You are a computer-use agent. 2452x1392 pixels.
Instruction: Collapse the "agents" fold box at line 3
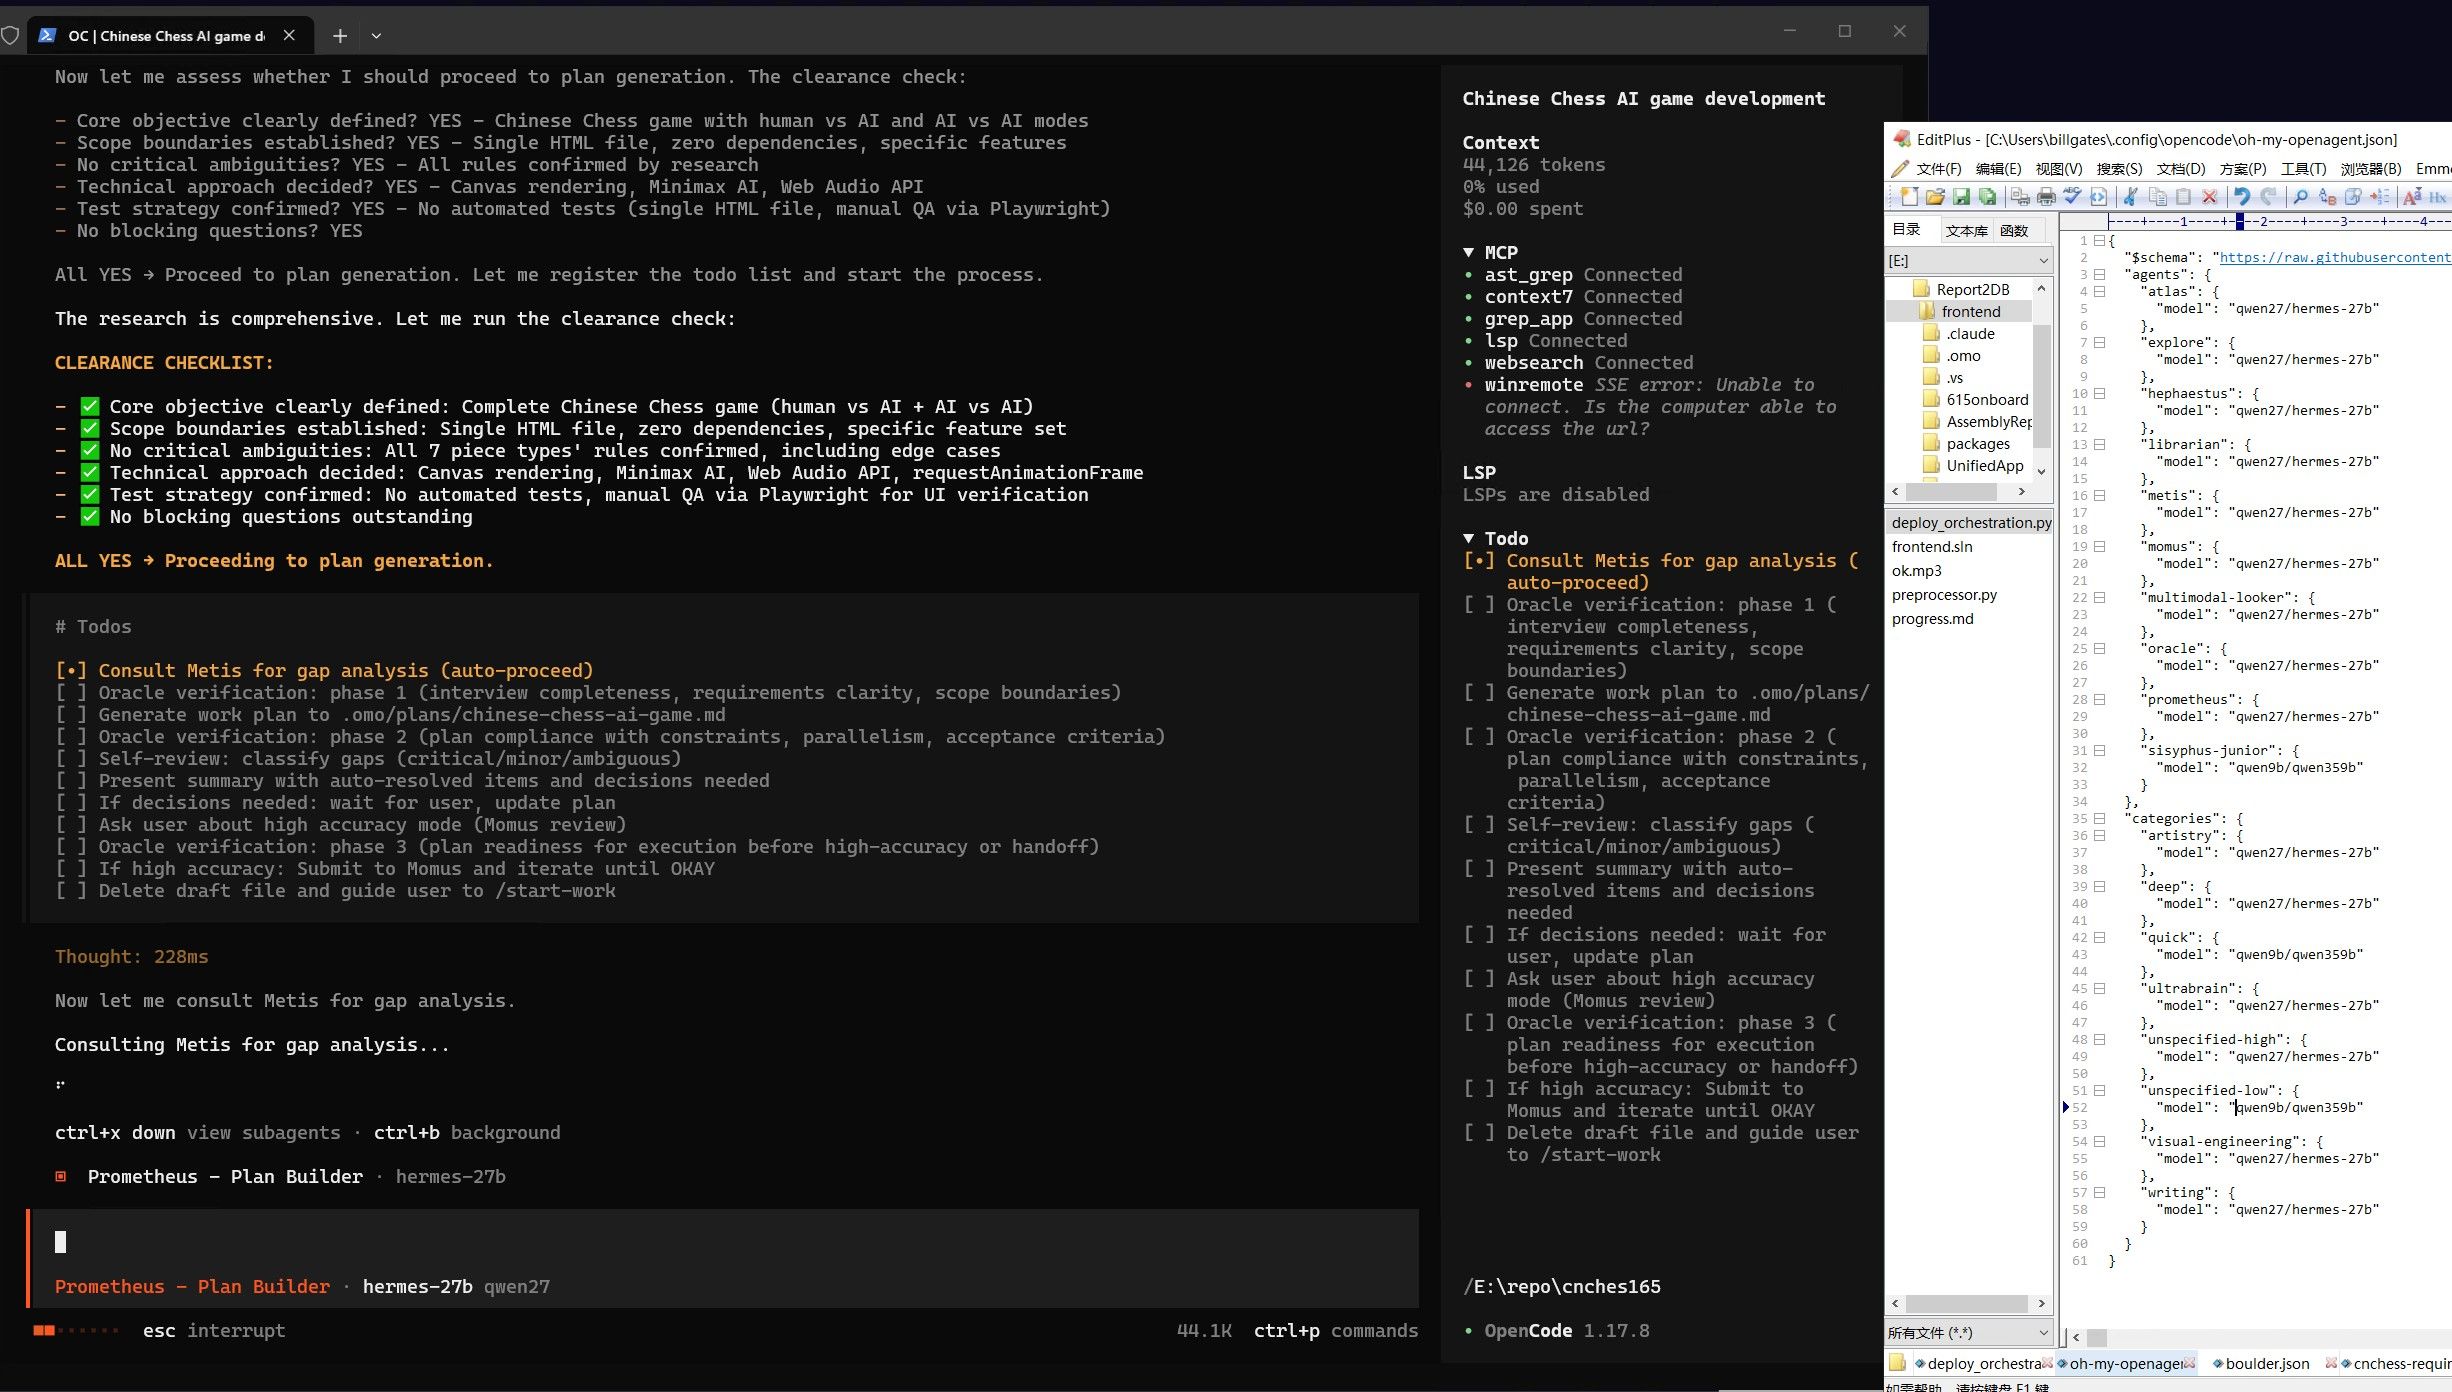2099,275
